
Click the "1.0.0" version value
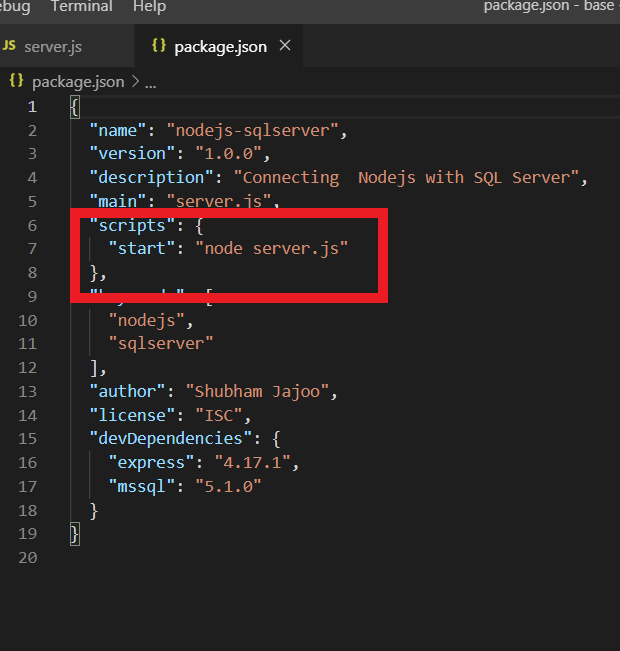point(229,154)
